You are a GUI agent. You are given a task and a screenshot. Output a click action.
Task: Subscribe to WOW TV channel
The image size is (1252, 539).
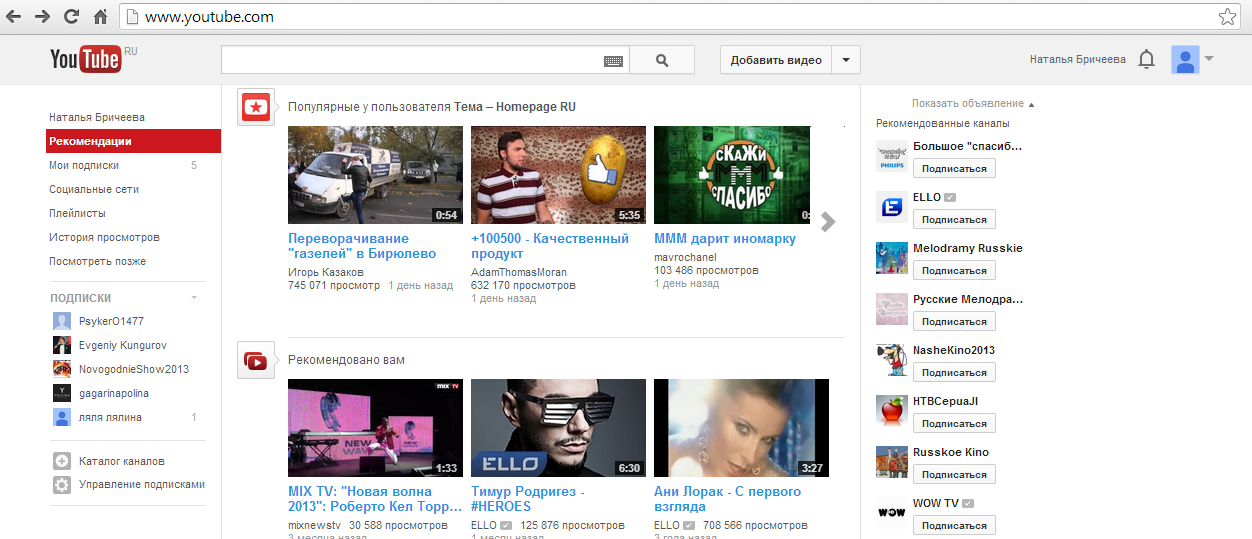pyautogui.click(x=954, y=526)
